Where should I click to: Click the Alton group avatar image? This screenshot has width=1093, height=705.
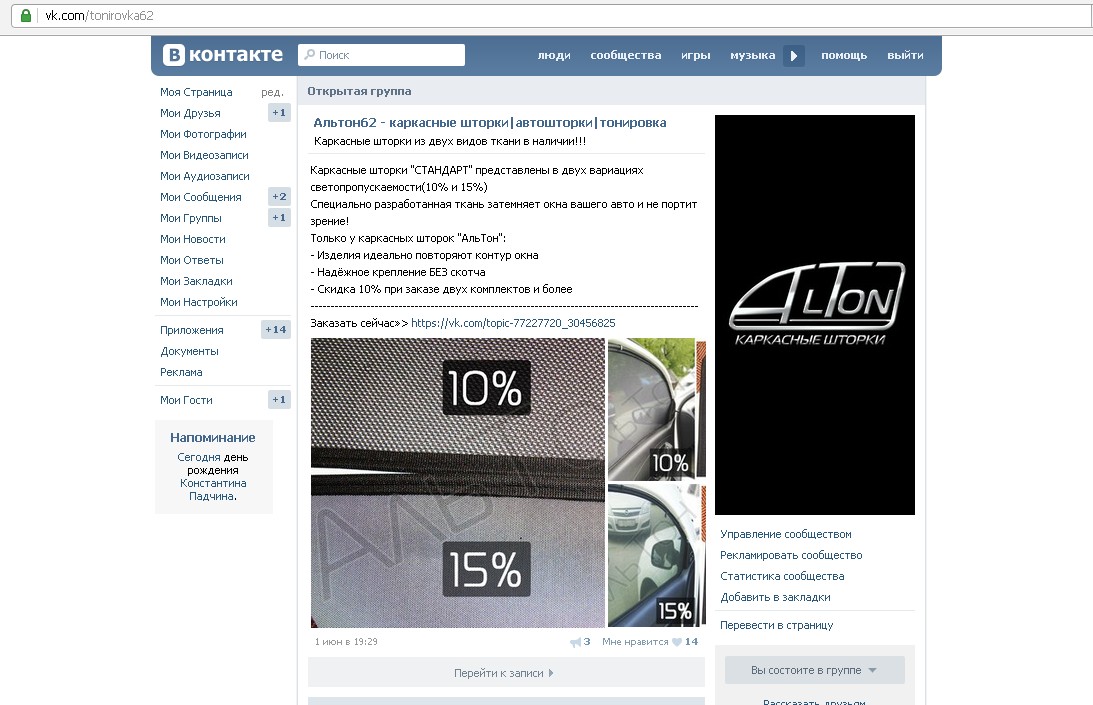[815, 314]
